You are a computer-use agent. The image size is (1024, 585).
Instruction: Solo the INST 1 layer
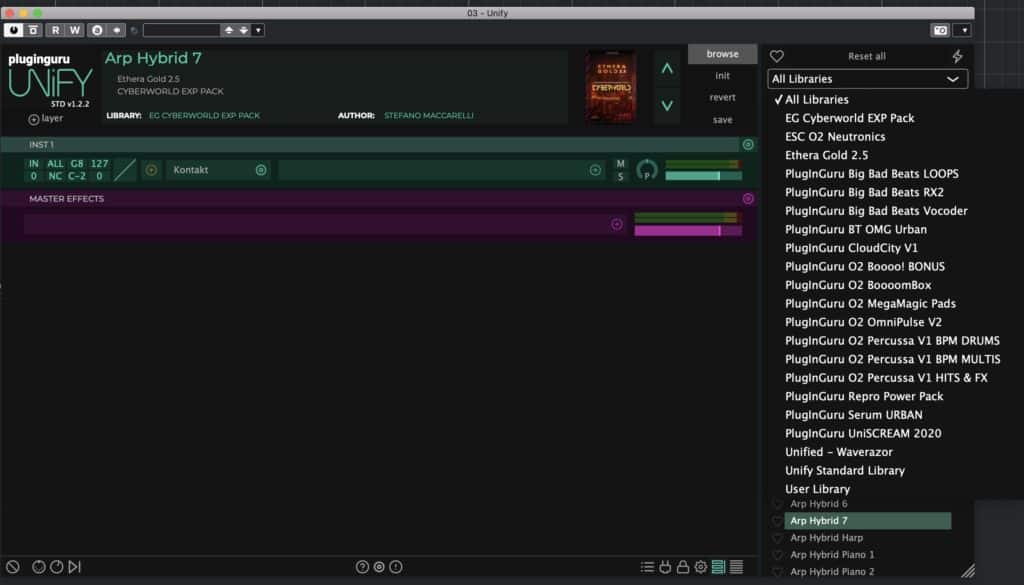tap(620, 177)
